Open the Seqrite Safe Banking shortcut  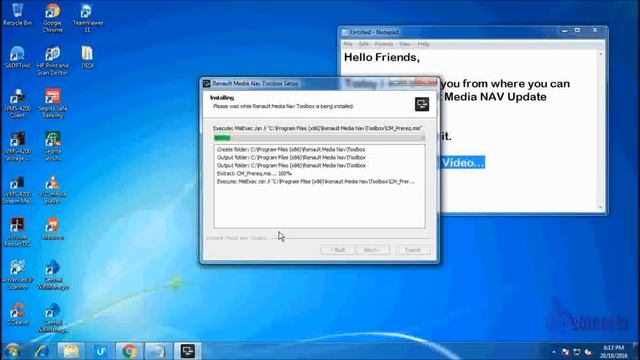click(52, 104)
